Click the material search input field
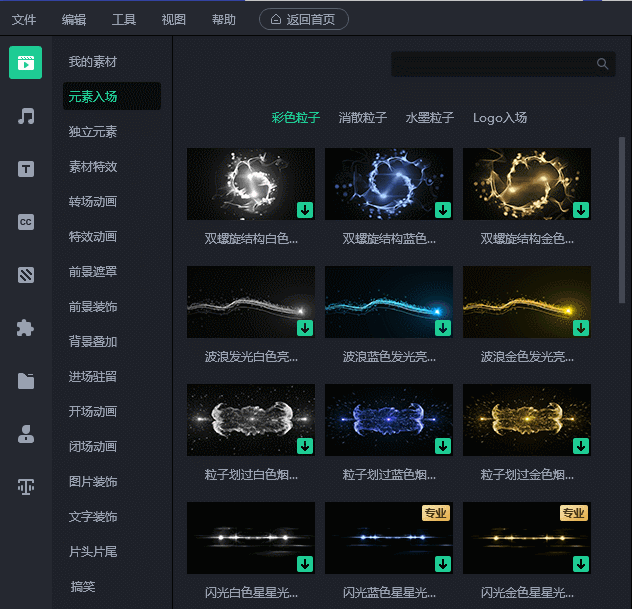The image size is (632, 609). 503,64
